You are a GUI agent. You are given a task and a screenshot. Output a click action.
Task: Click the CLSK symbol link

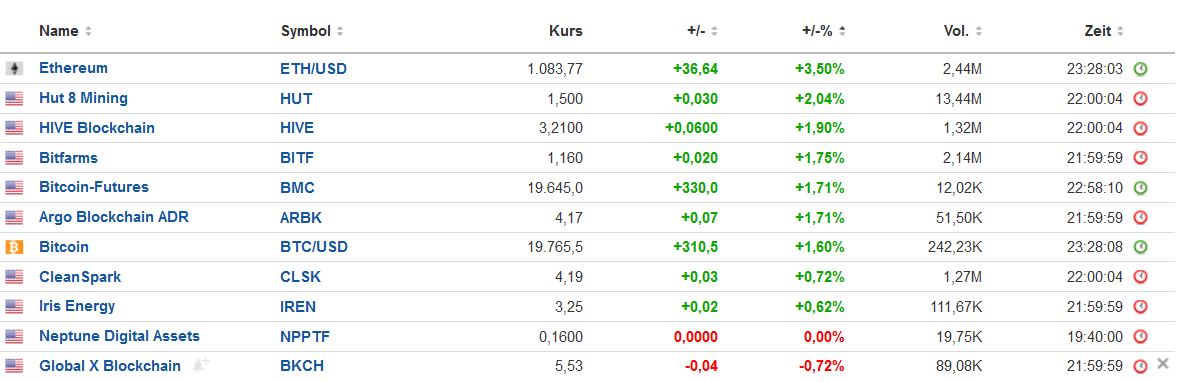coord(300,277)
